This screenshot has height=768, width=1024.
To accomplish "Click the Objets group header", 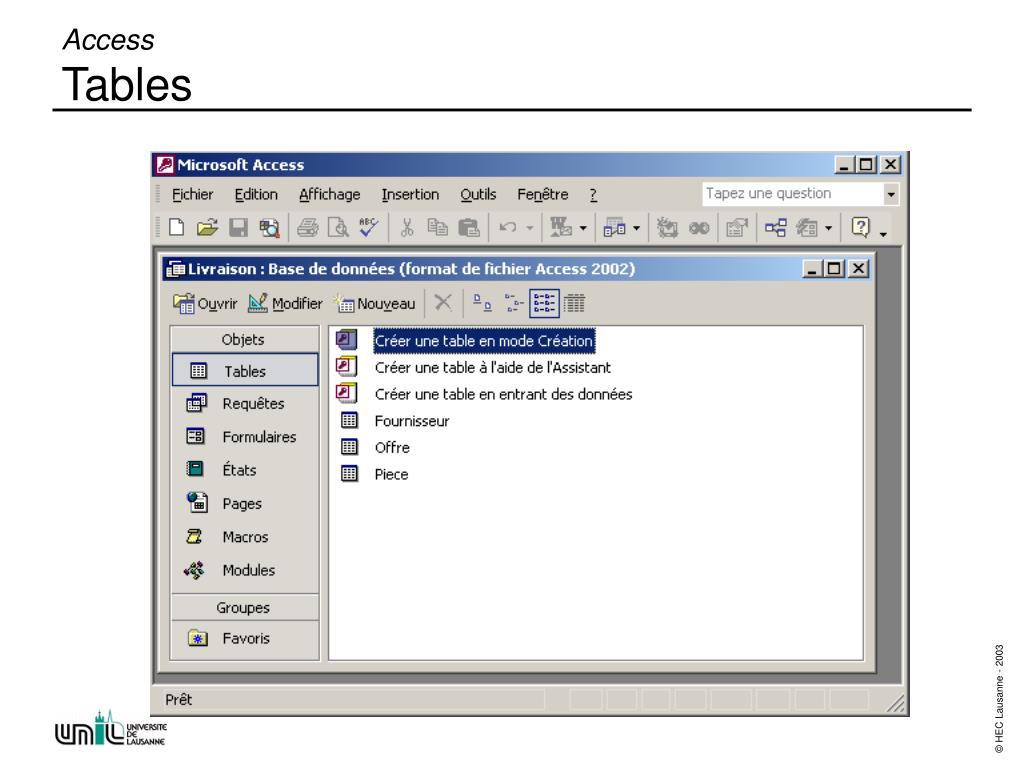I will click(244, 340).
